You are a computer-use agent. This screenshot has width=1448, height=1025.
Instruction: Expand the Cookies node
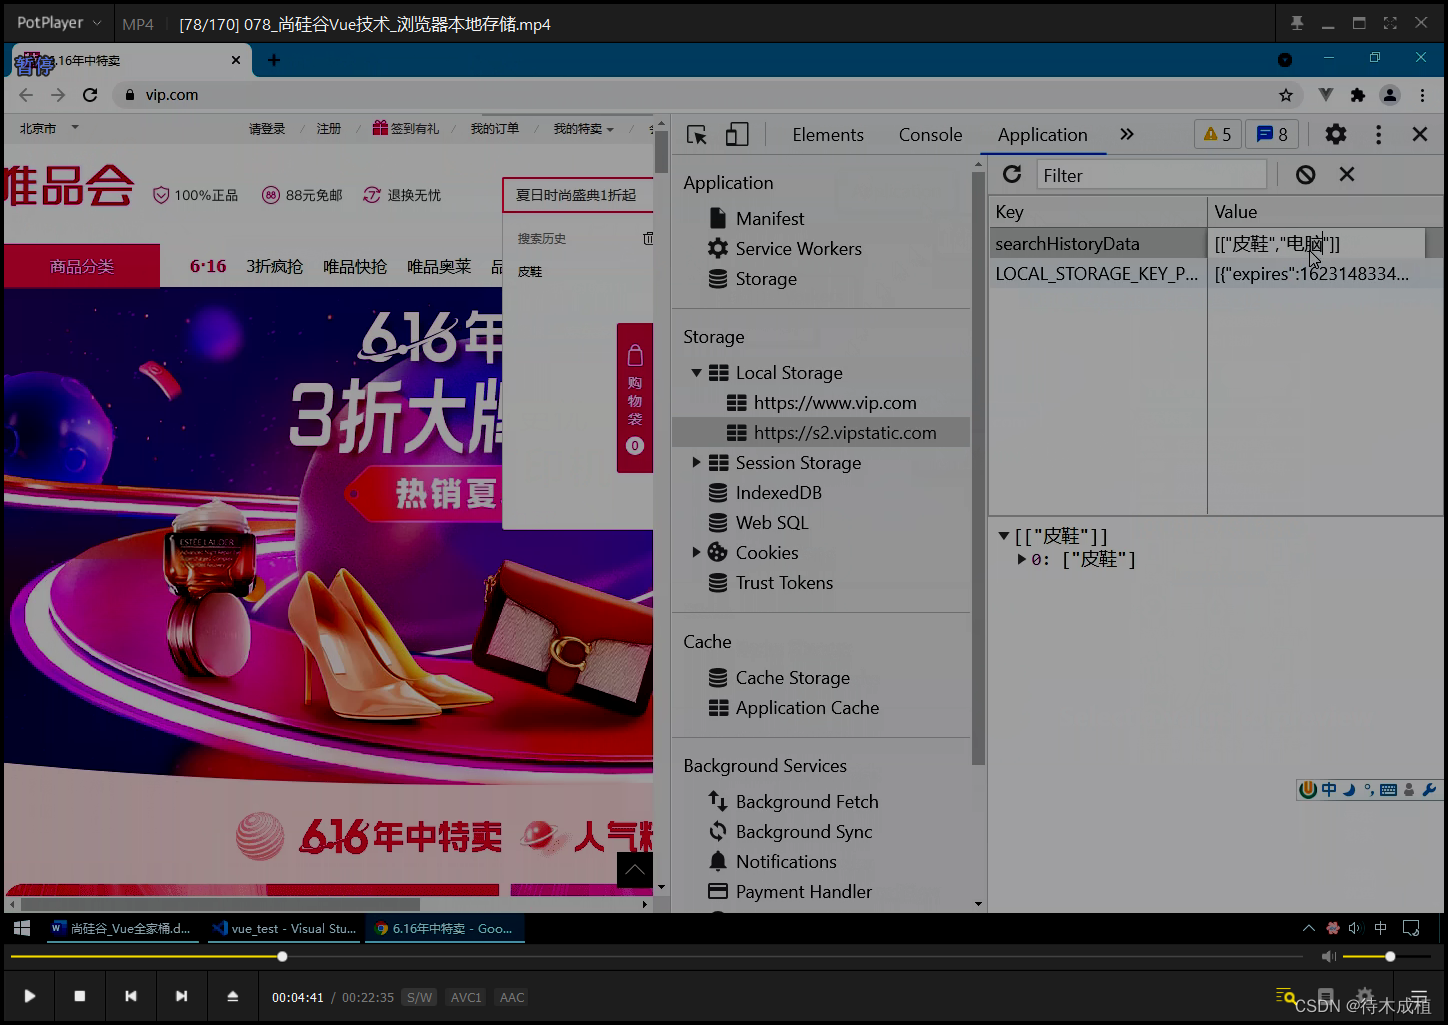[696, 552]
